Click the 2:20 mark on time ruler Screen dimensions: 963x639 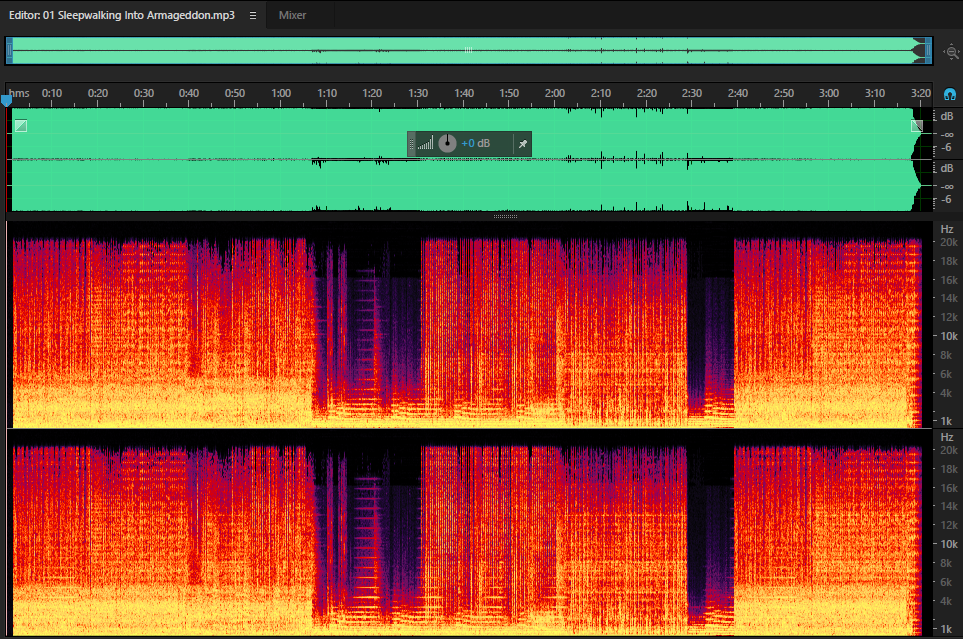(x=647, y=93)
